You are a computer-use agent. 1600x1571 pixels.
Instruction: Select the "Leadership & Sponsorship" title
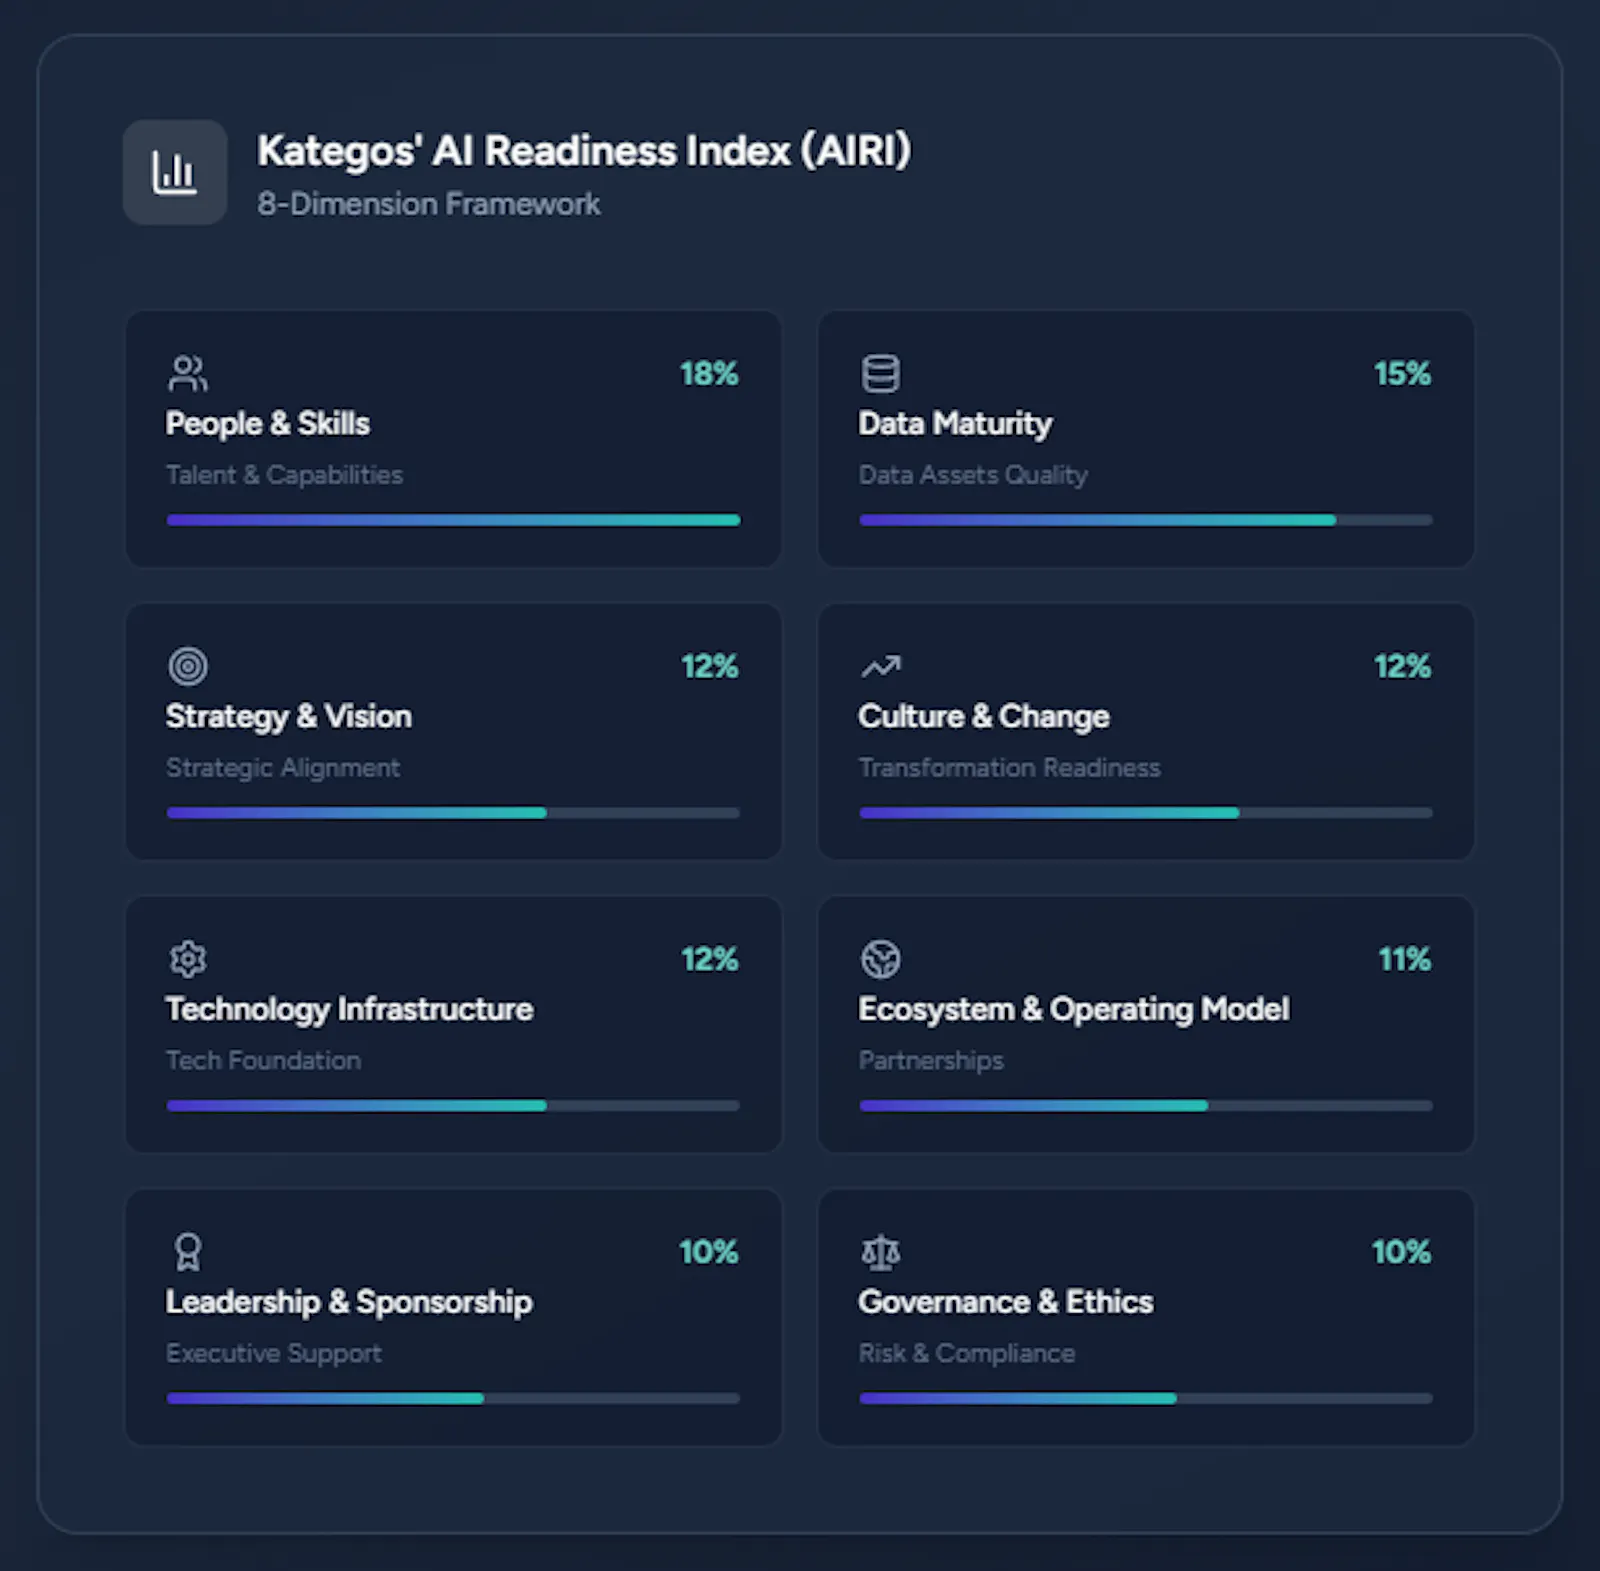pos(349,1302)
